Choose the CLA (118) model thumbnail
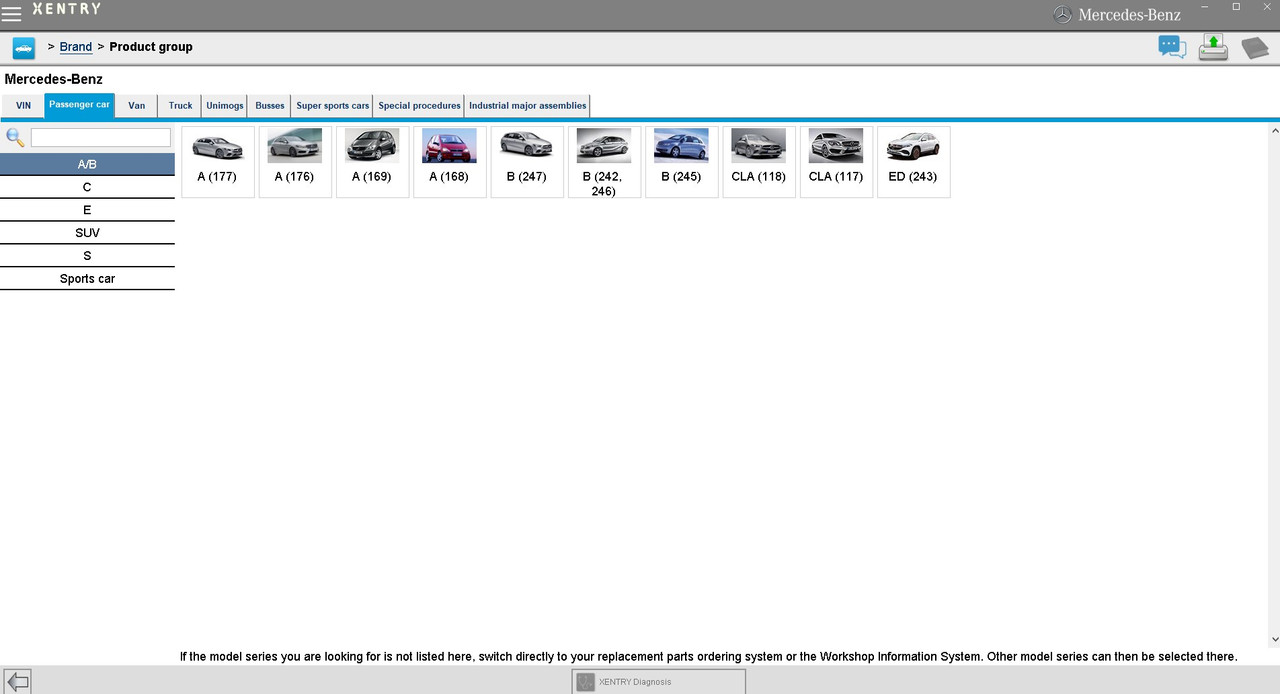The image size is (1280, 694). [x=759, y=162]
